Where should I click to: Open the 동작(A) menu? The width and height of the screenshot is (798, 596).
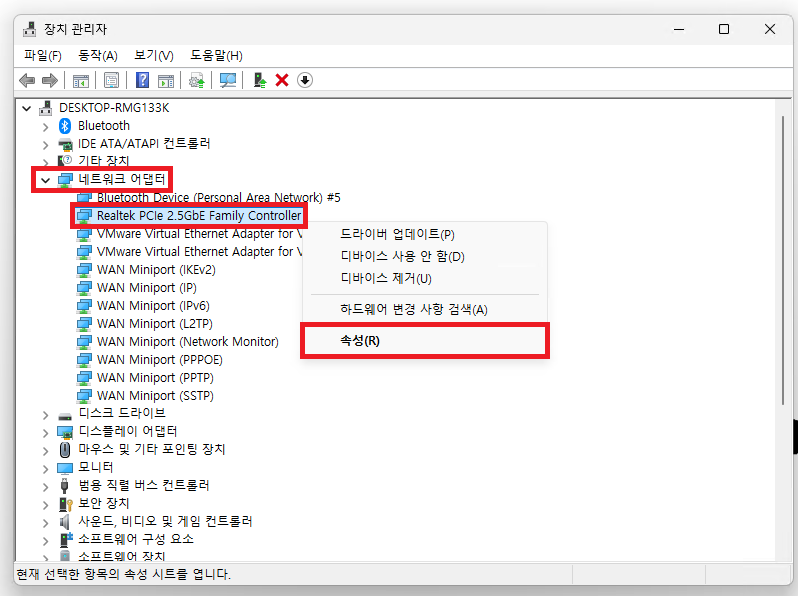click(98, 55)
